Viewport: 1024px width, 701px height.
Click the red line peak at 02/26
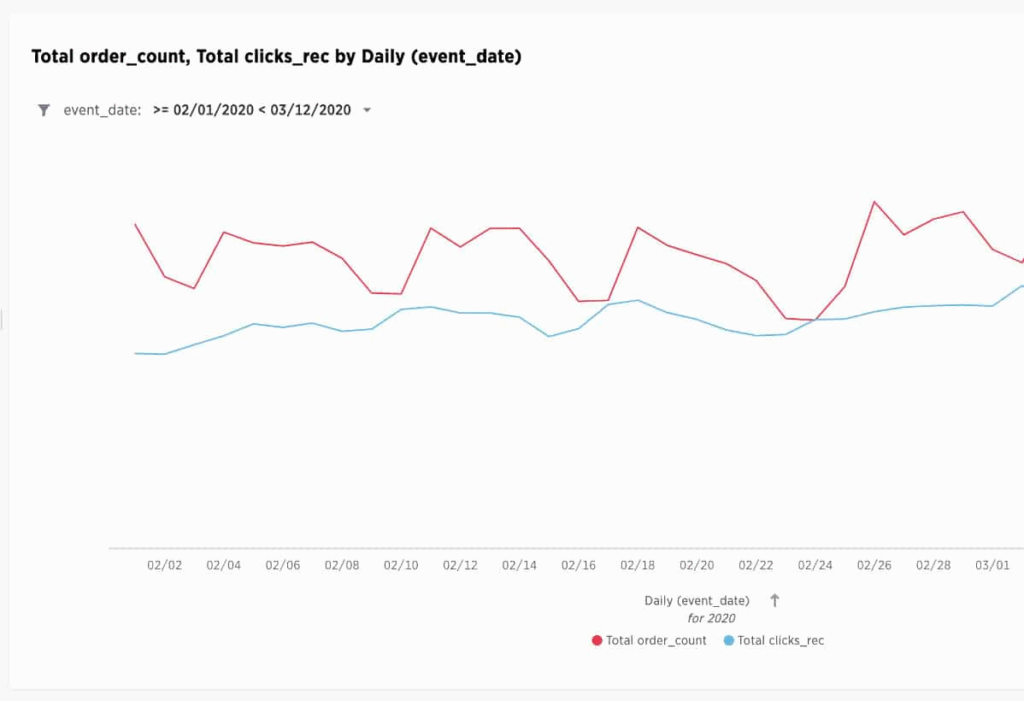[x=874, y=202]
